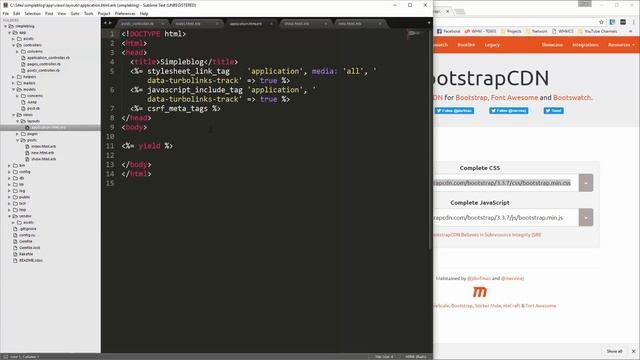Close the application.html.erb tab
640x360 pixels.
coord(271,24)
